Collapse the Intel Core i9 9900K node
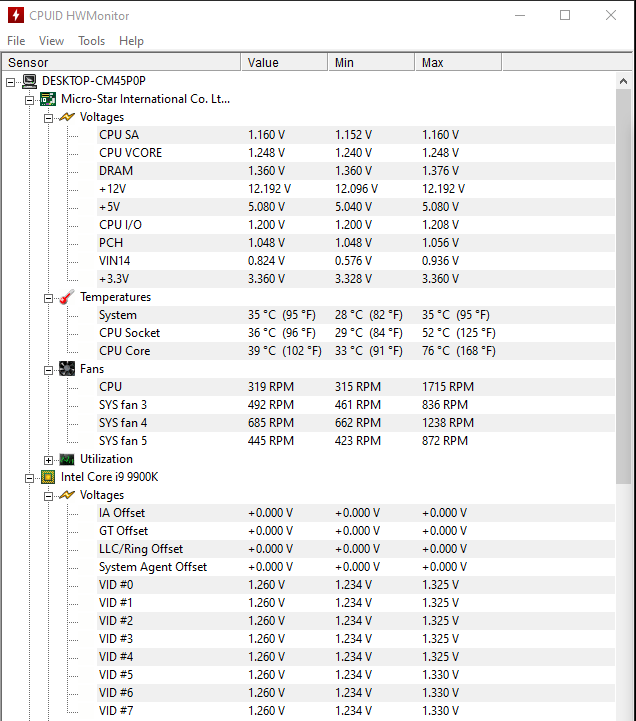 [x=29, y=479]
